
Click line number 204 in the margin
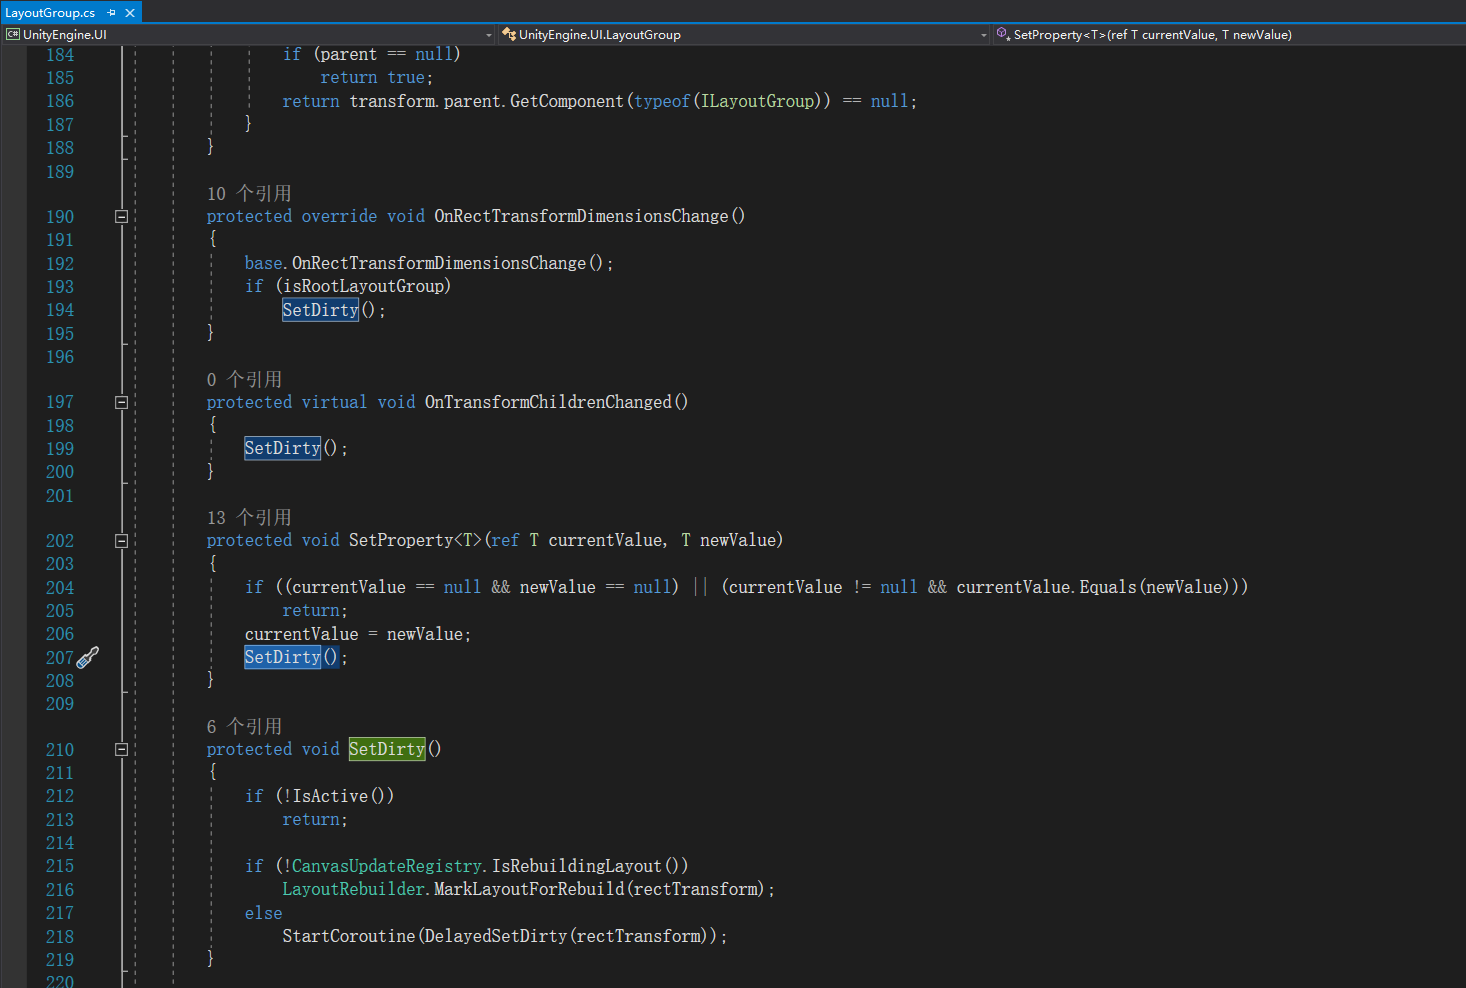[x=60, y=587]
